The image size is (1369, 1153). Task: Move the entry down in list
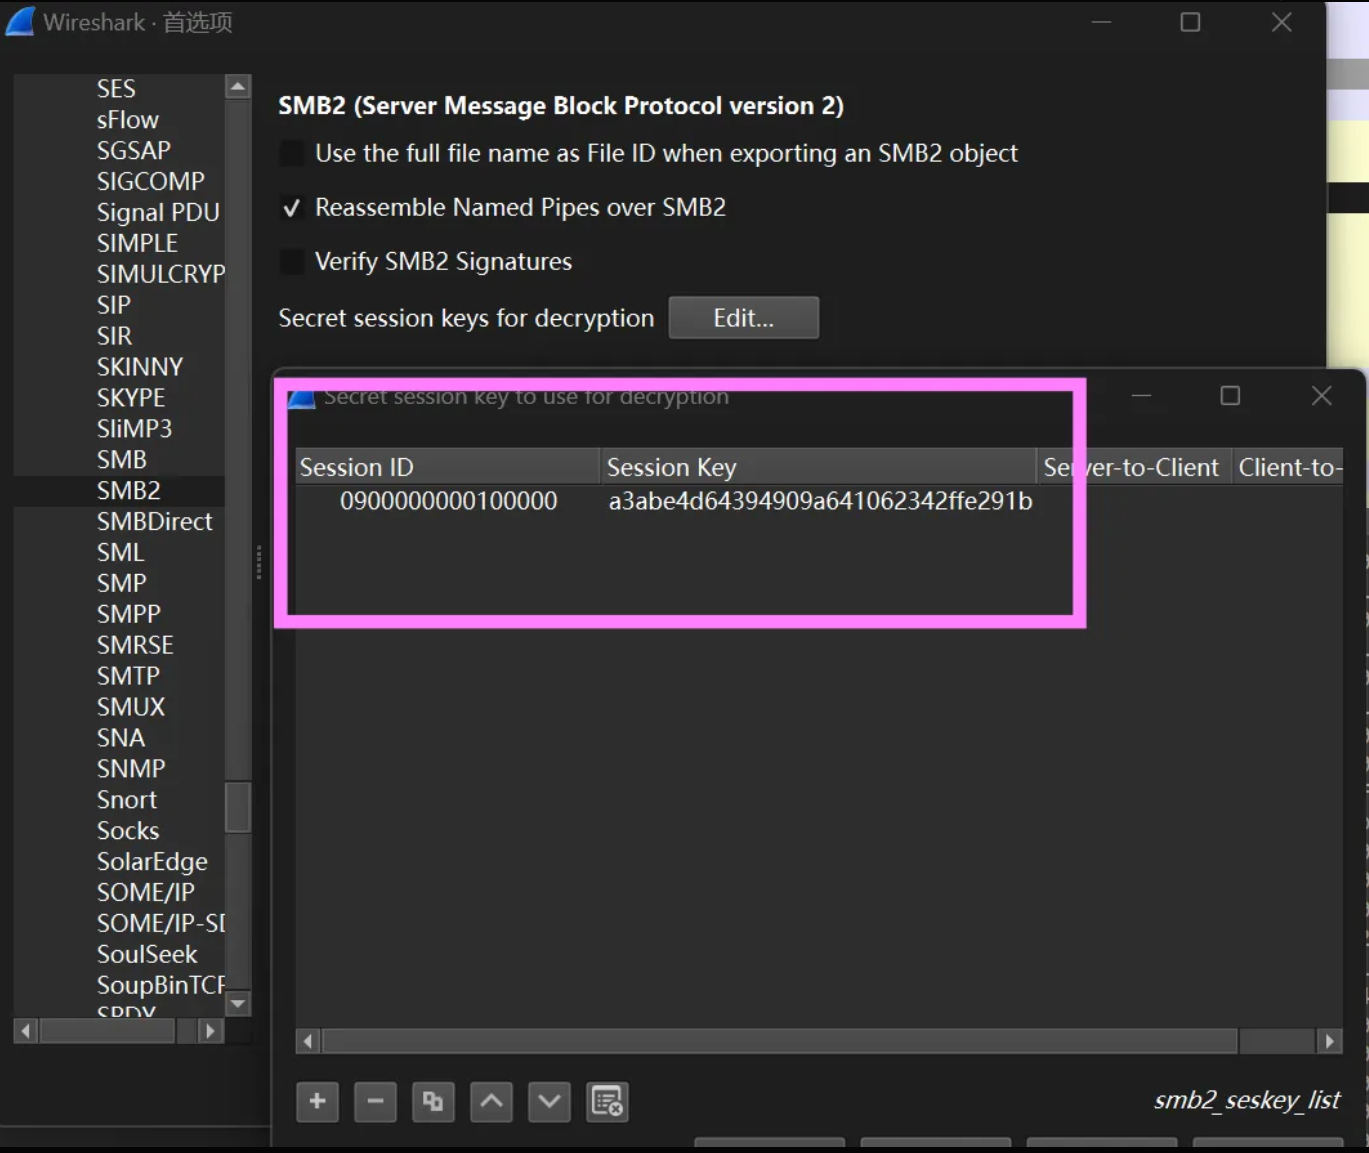tap(549, 1102)
